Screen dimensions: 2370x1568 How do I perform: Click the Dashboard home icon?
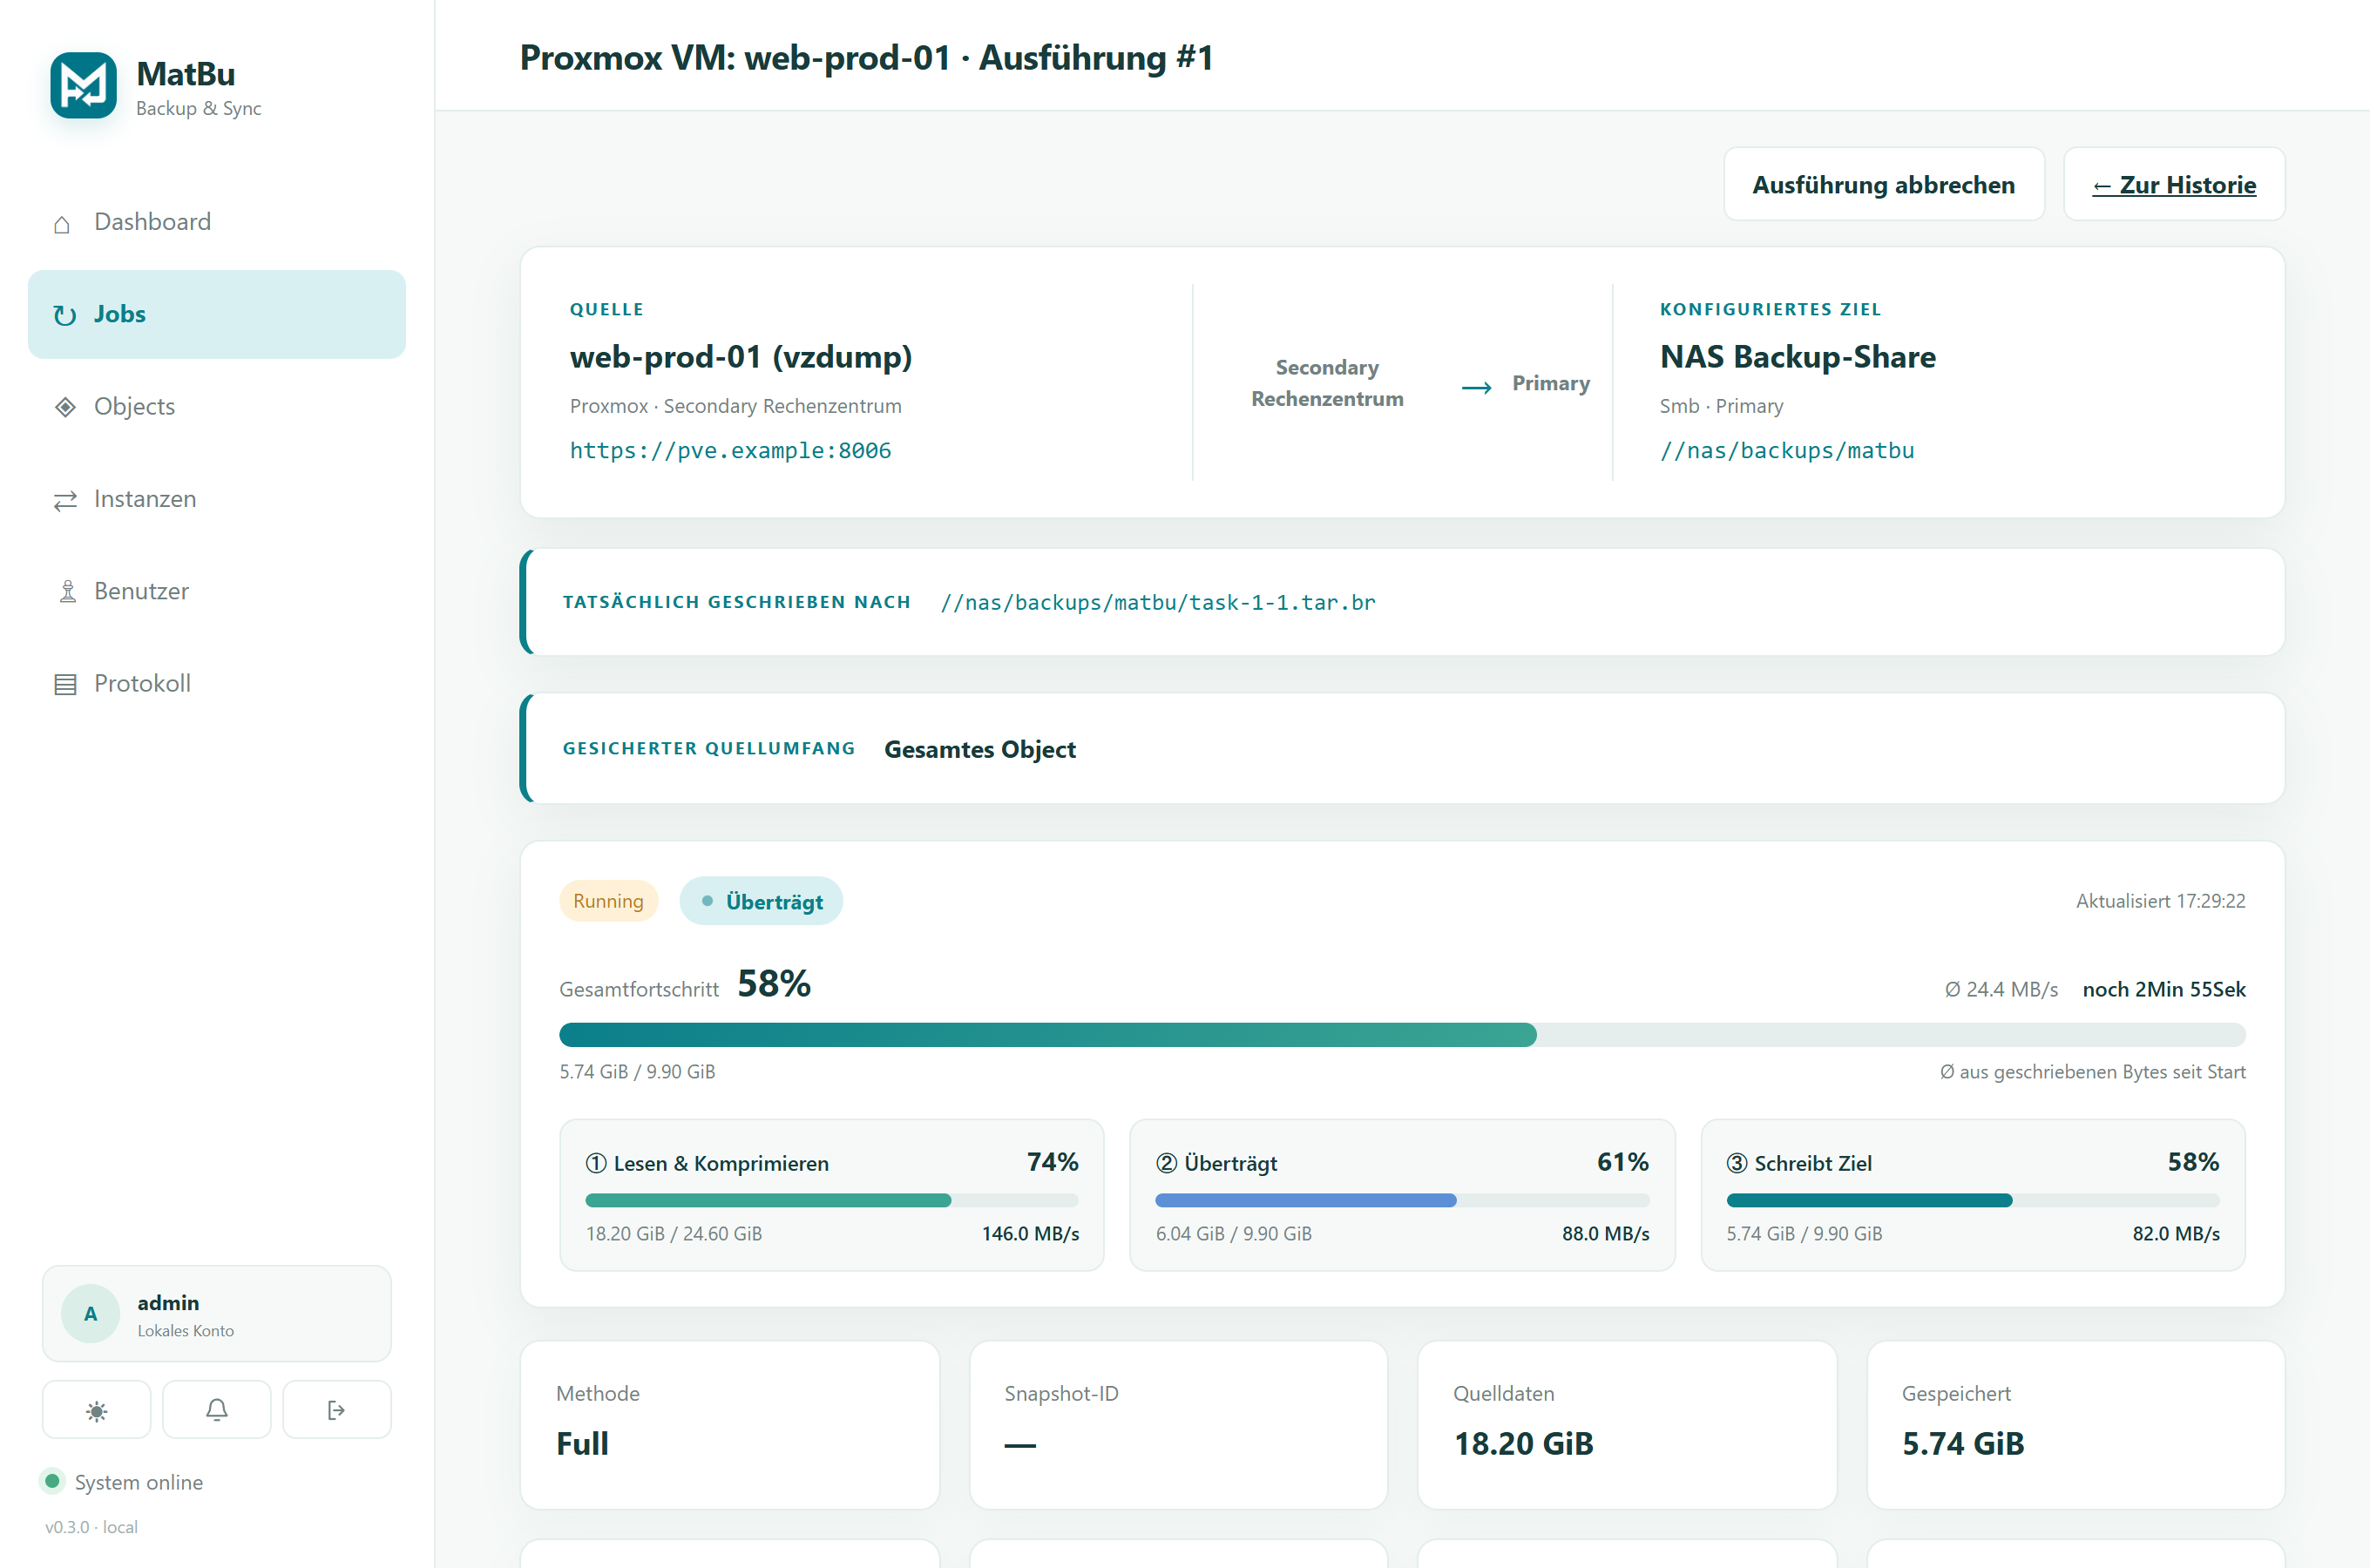(62, 224)
